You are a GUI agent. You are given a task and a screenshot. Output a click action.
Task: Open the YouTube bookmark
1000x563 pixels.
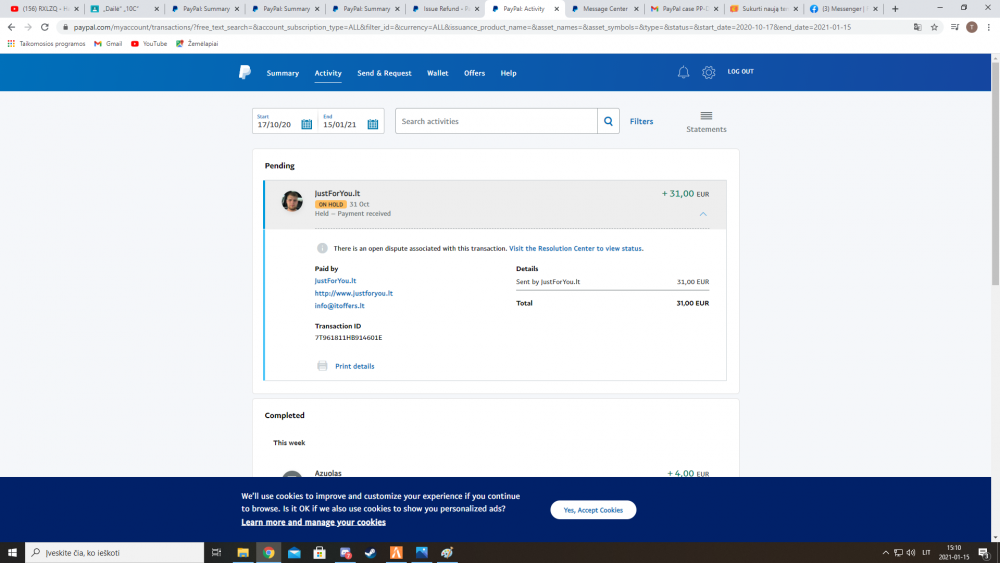149,44
